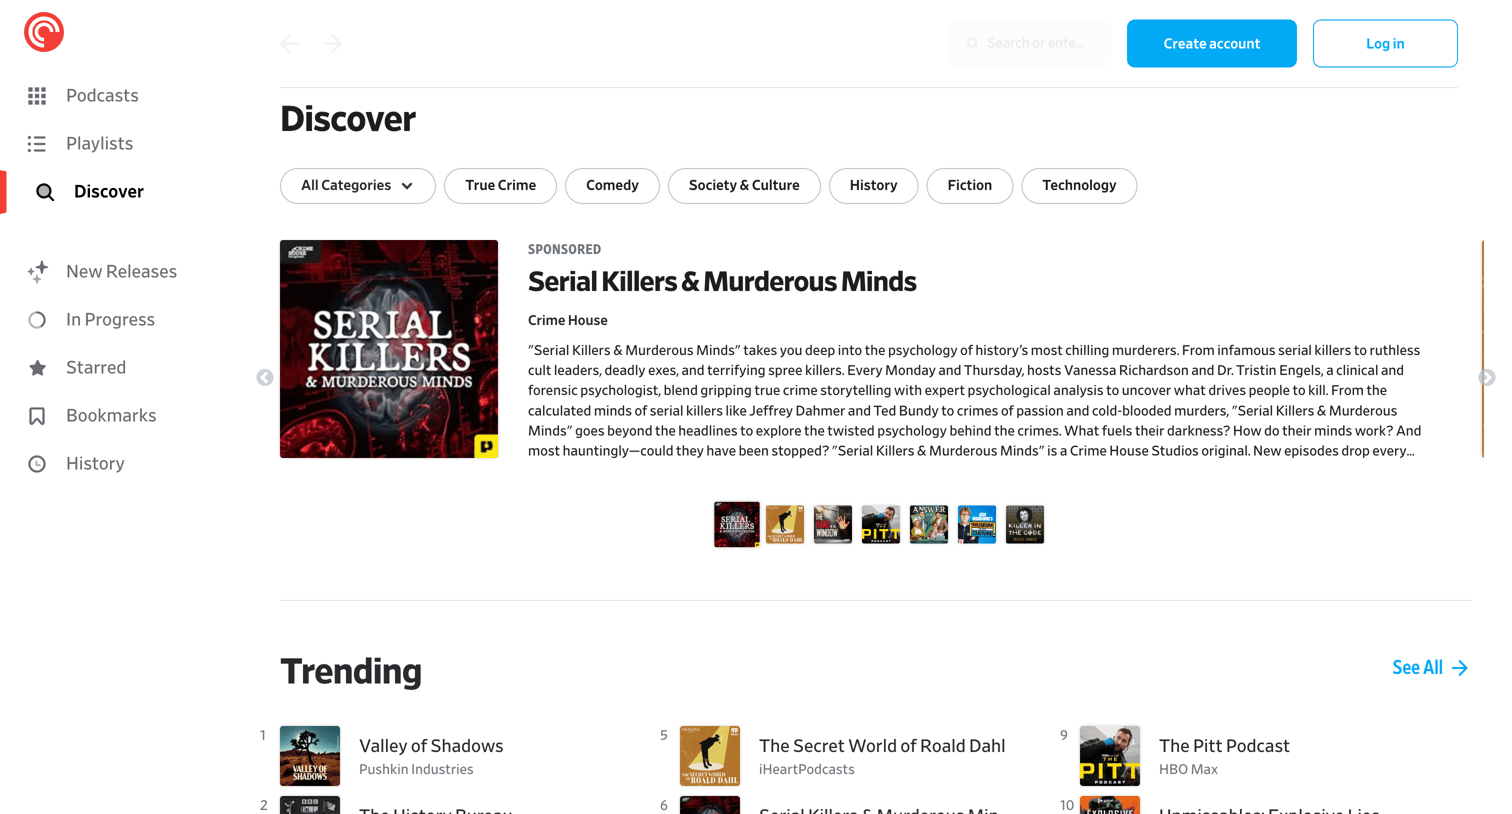Click the Log in button
1512x814 pixels.
coord(1385,44)
